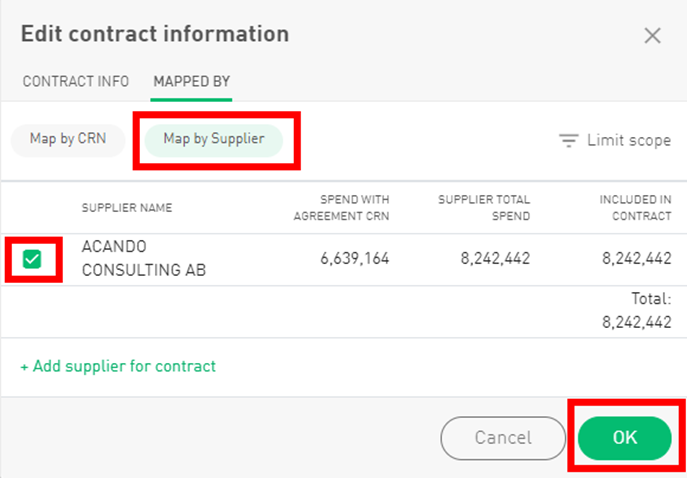Select the ACANDO CONSULTING AB supplier name

click(143, 258)
